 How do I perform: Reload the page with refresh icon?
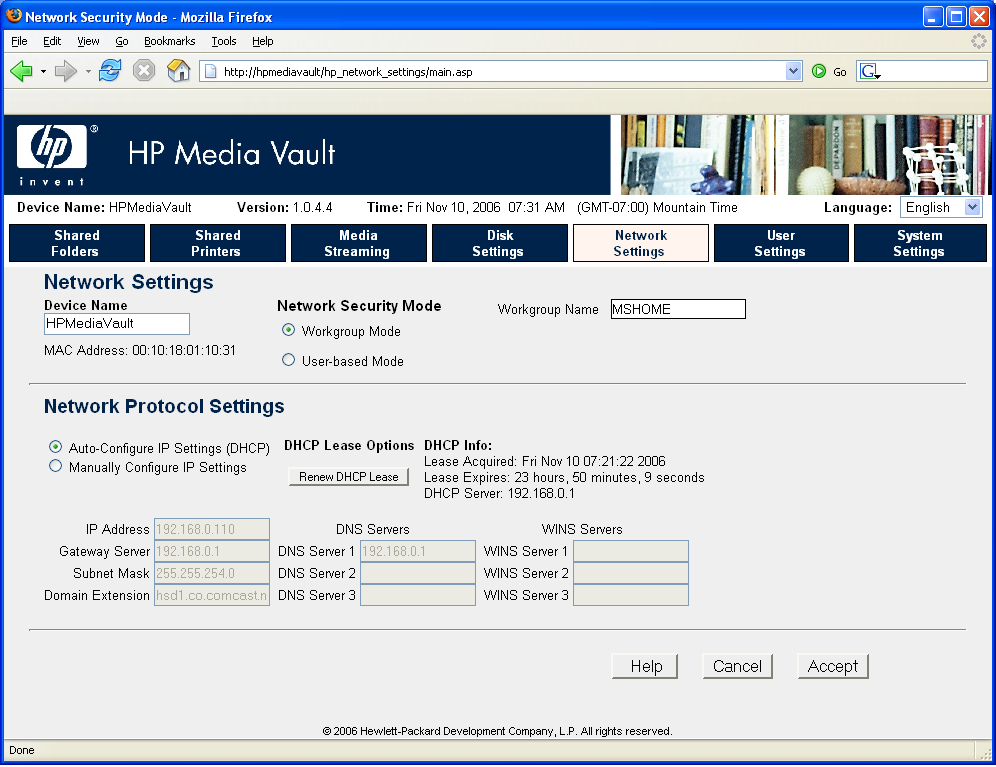[x=110, y=71]
